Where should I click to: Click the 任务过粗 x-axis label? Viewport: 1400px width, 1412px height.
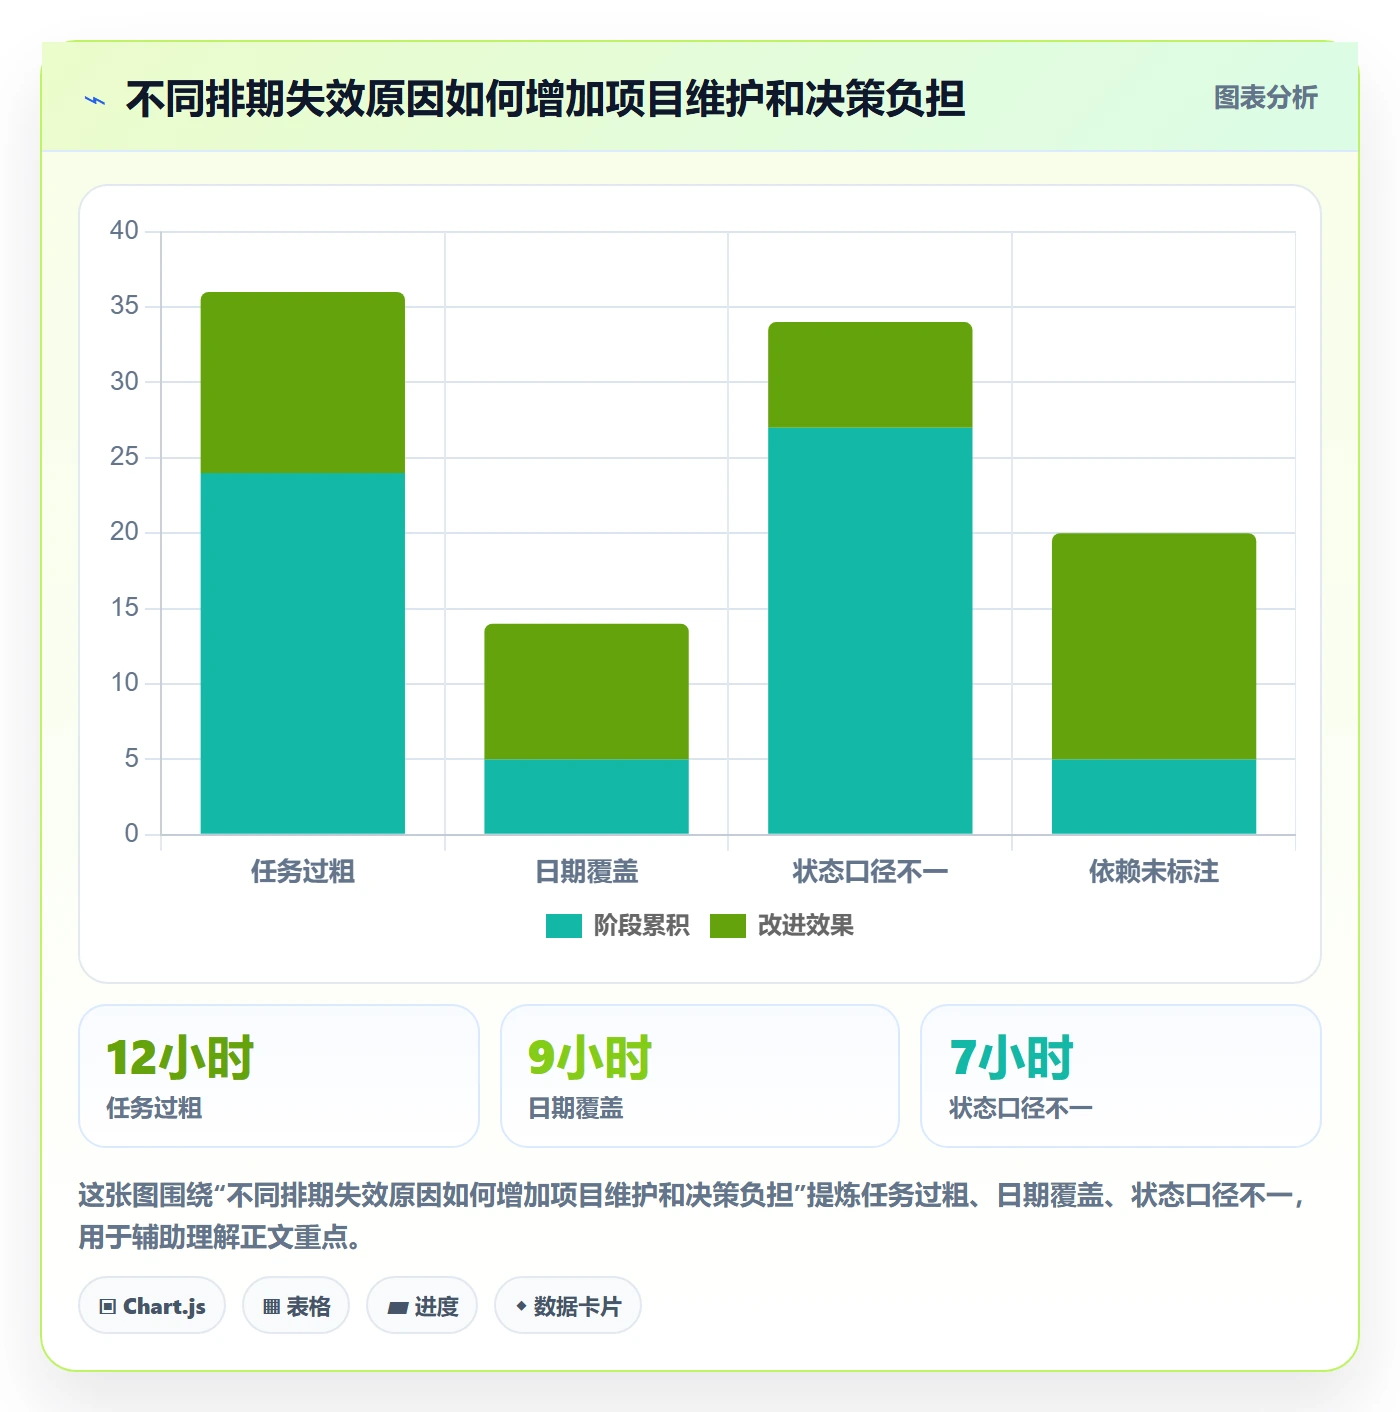303,872
